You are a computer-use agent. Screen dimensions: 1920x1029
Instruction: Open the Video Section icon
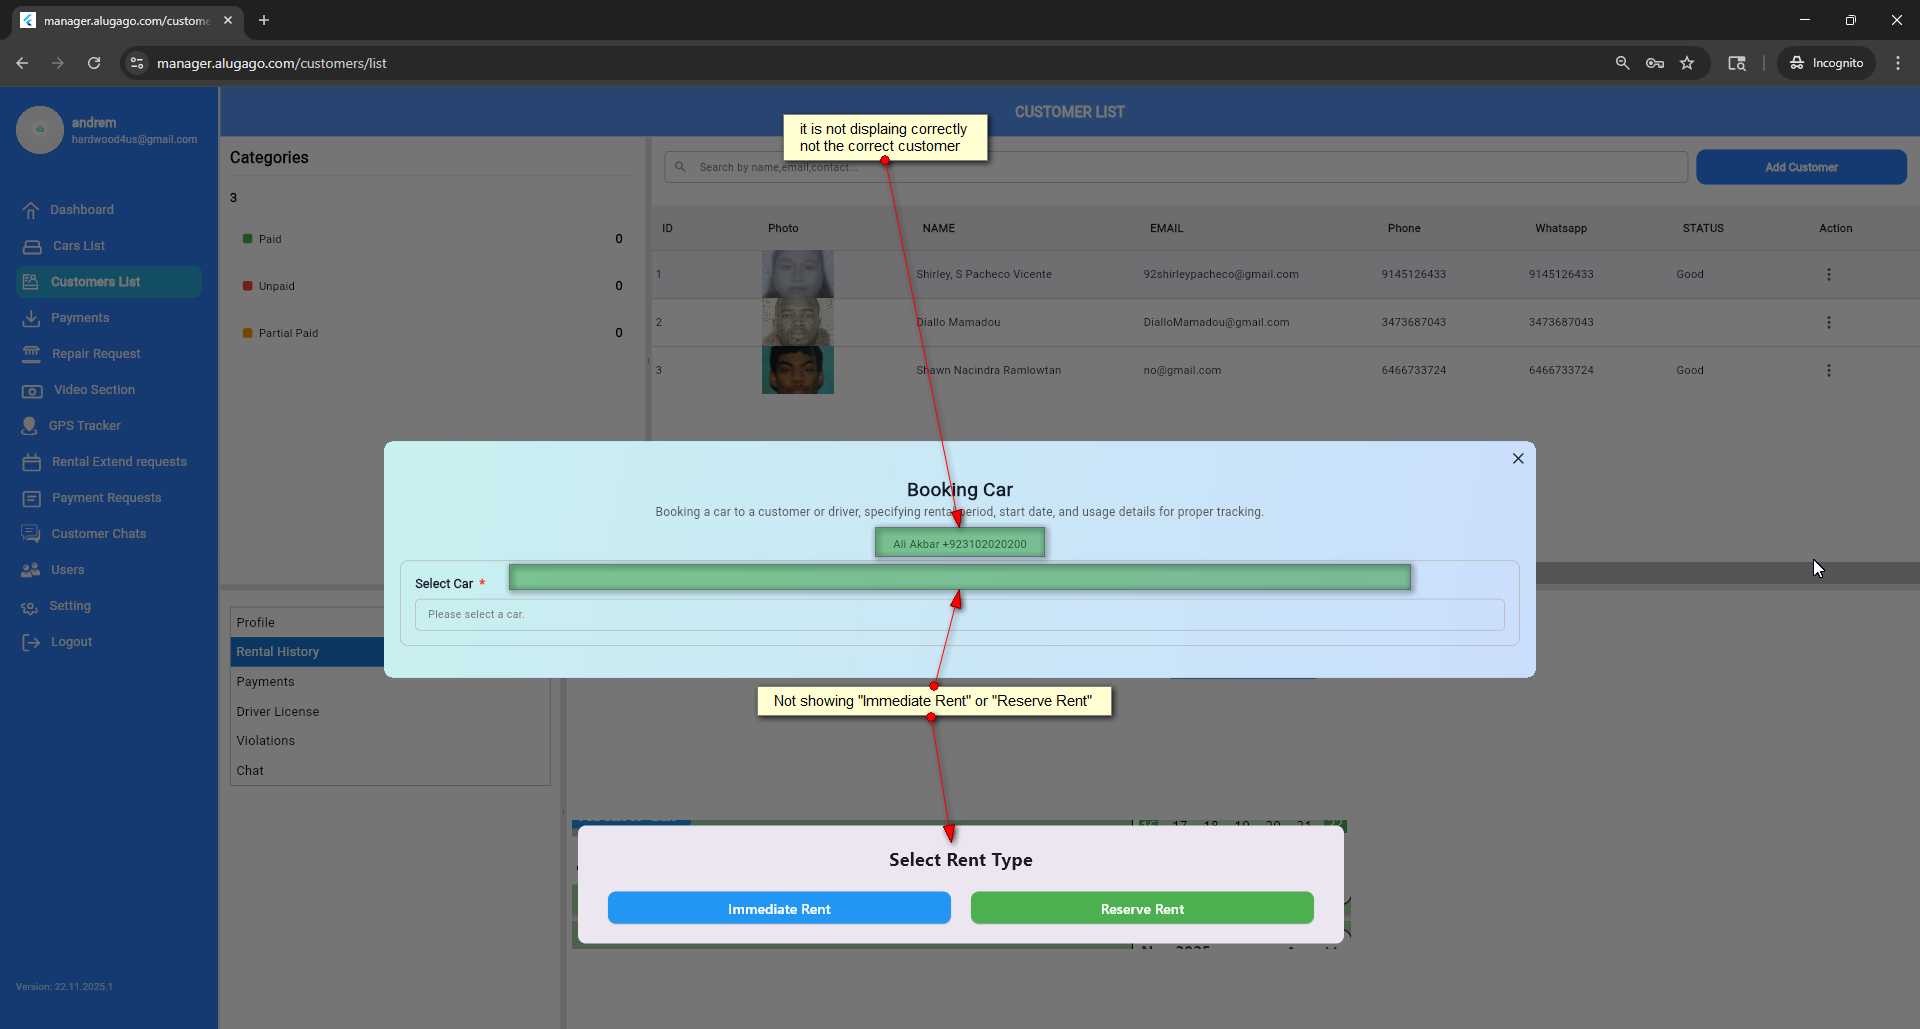point(32,390)
